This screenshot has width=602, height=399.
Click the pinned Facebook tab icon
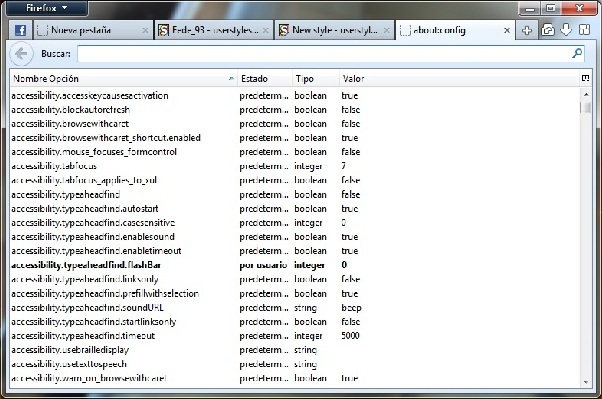[20, 30]
